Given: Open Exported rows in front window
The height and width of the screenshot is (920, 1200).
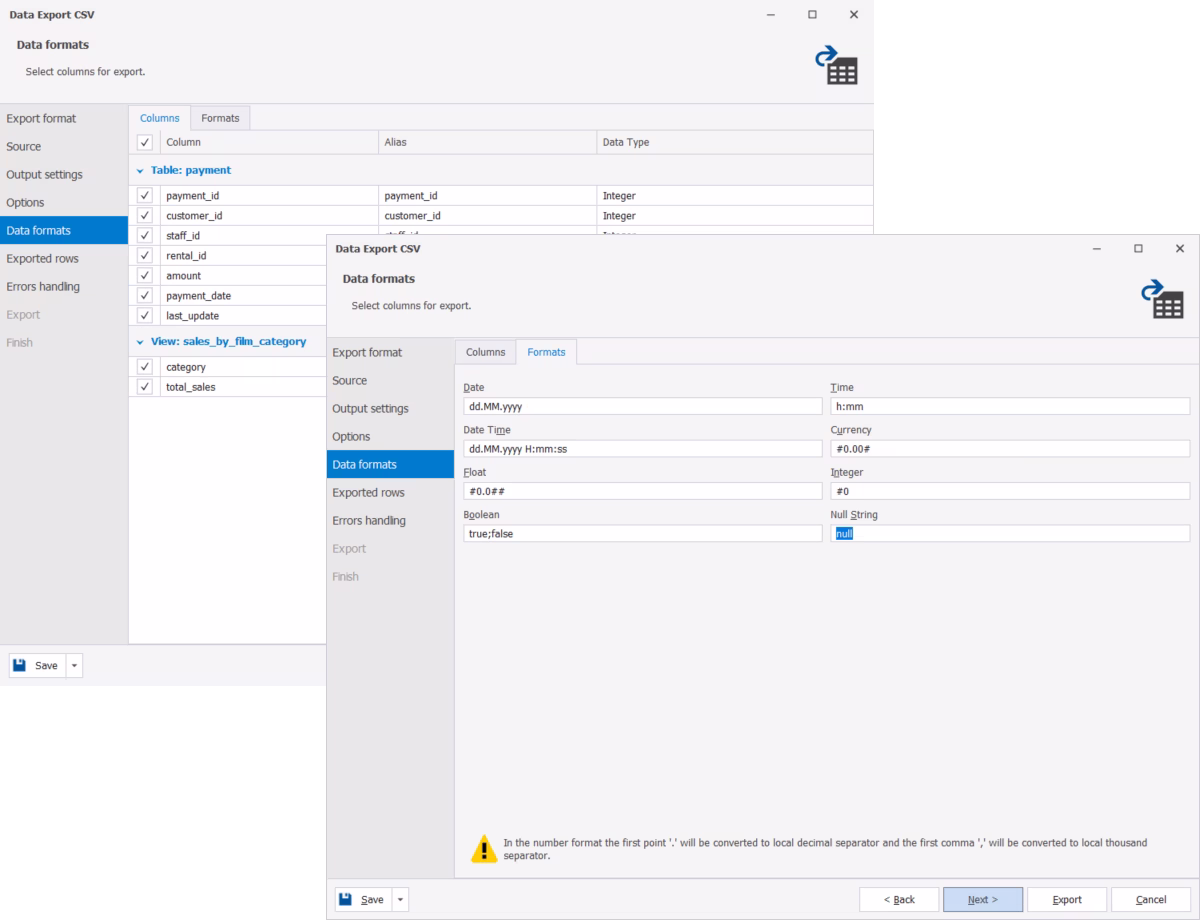Looking at the screenshot, I should pyautogui.click(x=390, y=493).
